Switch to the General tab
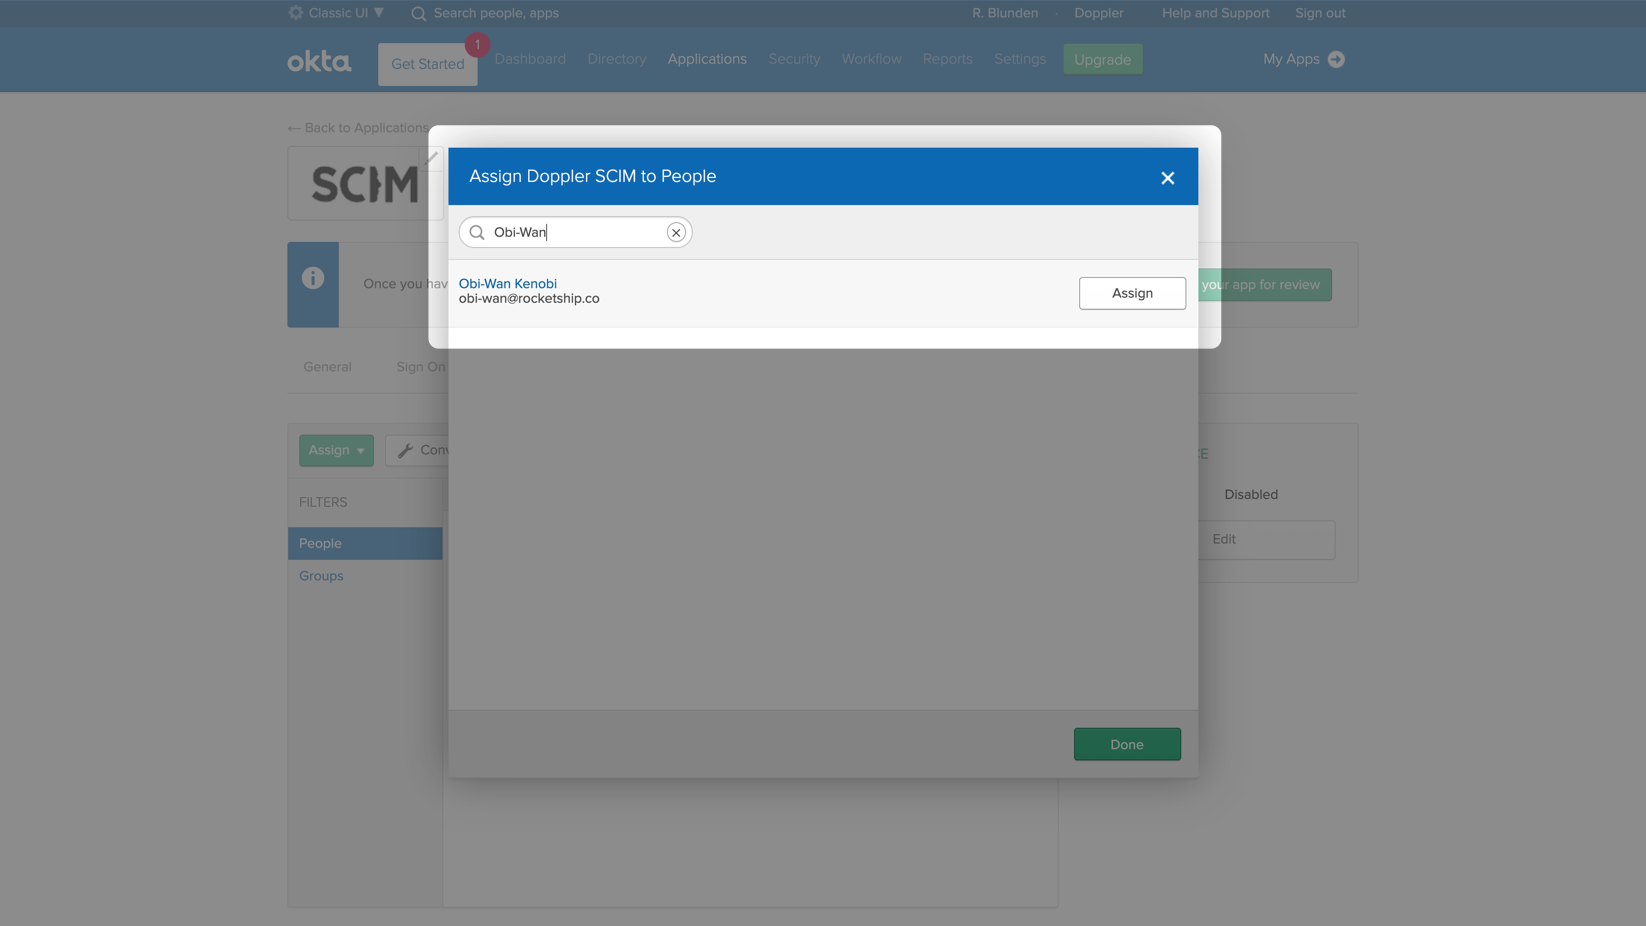The height and width of the screenshot is (926, 1646). click(x=327, y=367)
